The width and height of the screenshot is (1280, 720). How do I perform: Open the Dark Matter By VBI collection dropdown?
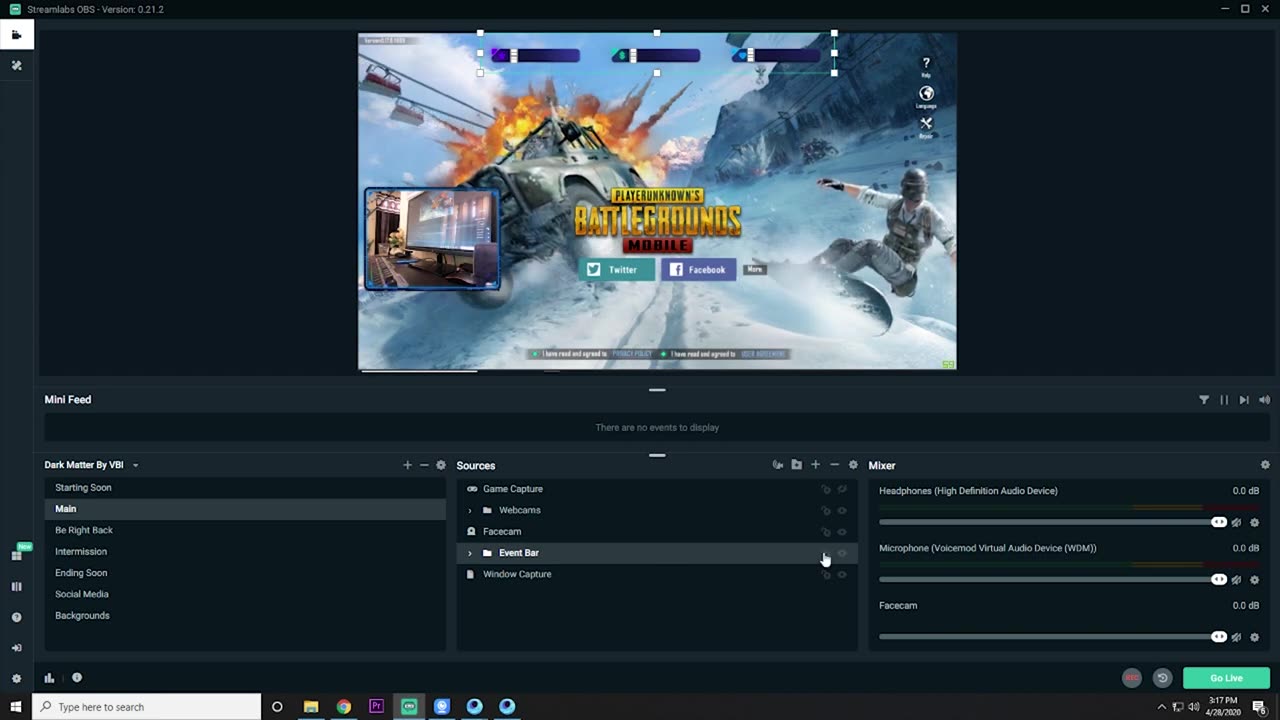(92, 465)
